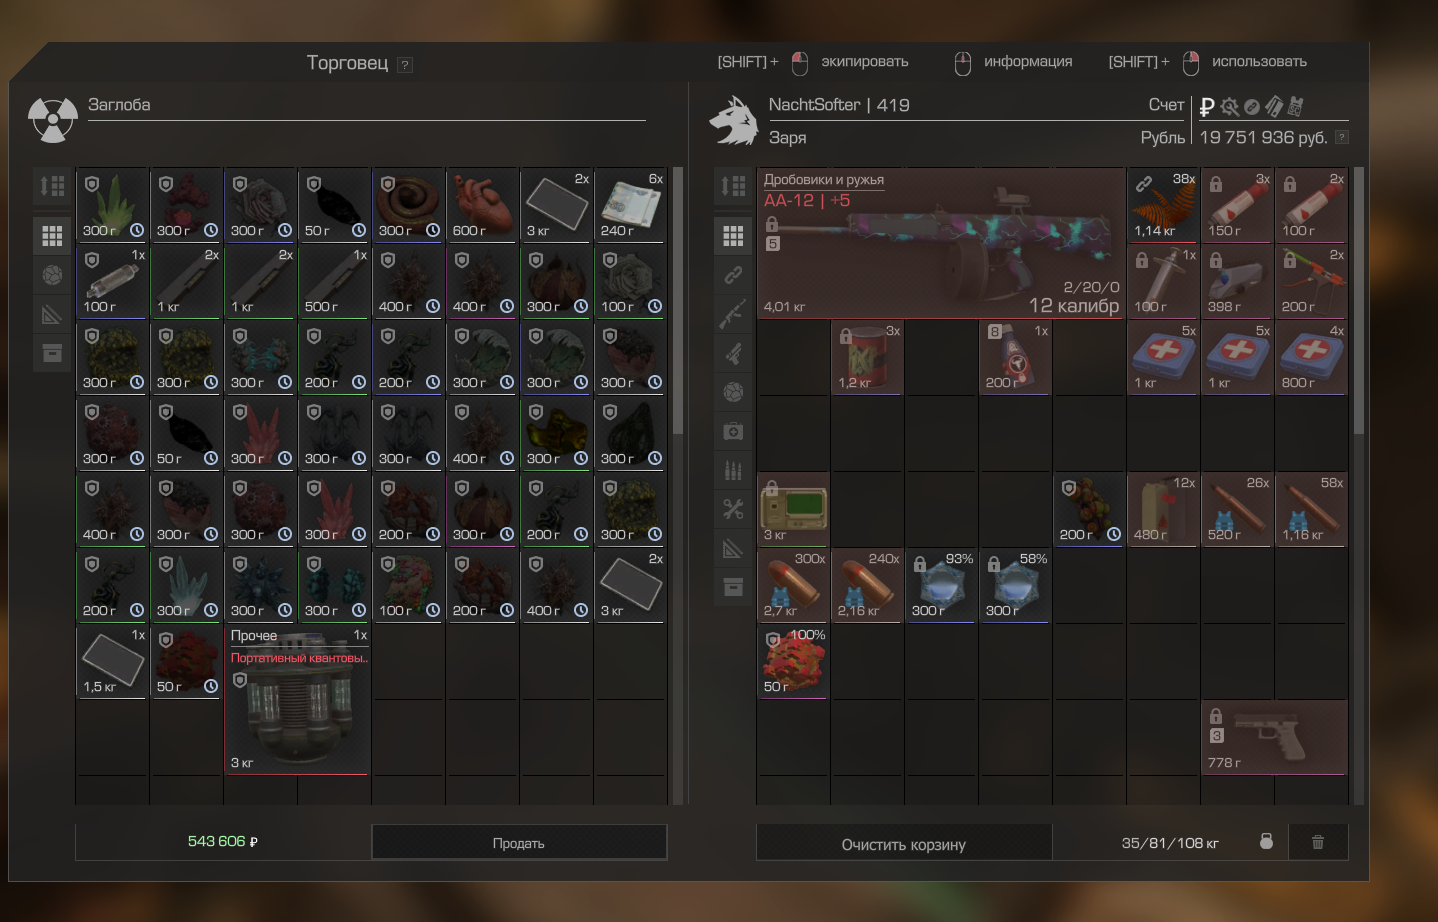1438x922 pixels.
Task: Click the trader inventory scrollbar
Action: (x=677, y=300)
